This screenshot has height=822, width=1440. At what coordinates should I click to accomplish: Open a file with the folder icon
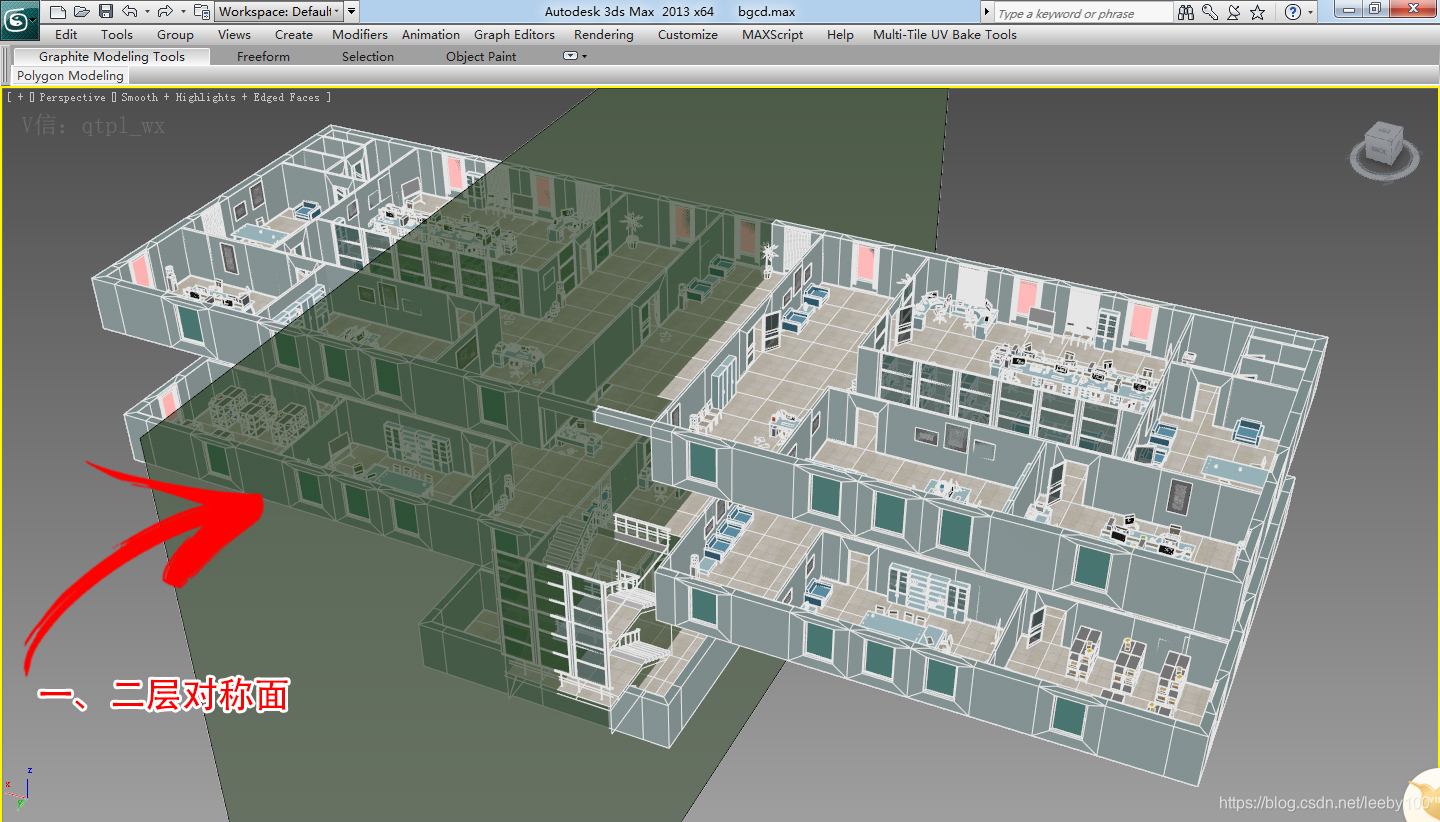click(x=82, y=12)
